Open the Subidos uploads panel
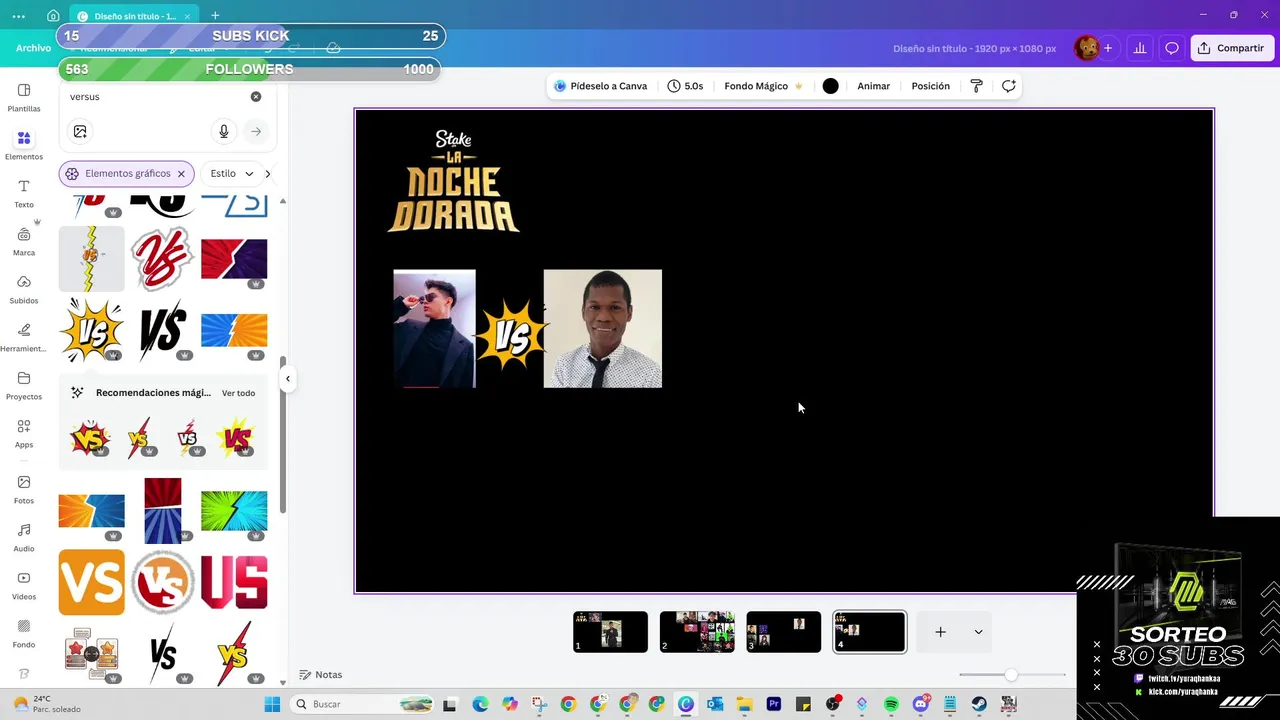The height and width of the screenshot is (720, 1280). [x=24, y=289]
